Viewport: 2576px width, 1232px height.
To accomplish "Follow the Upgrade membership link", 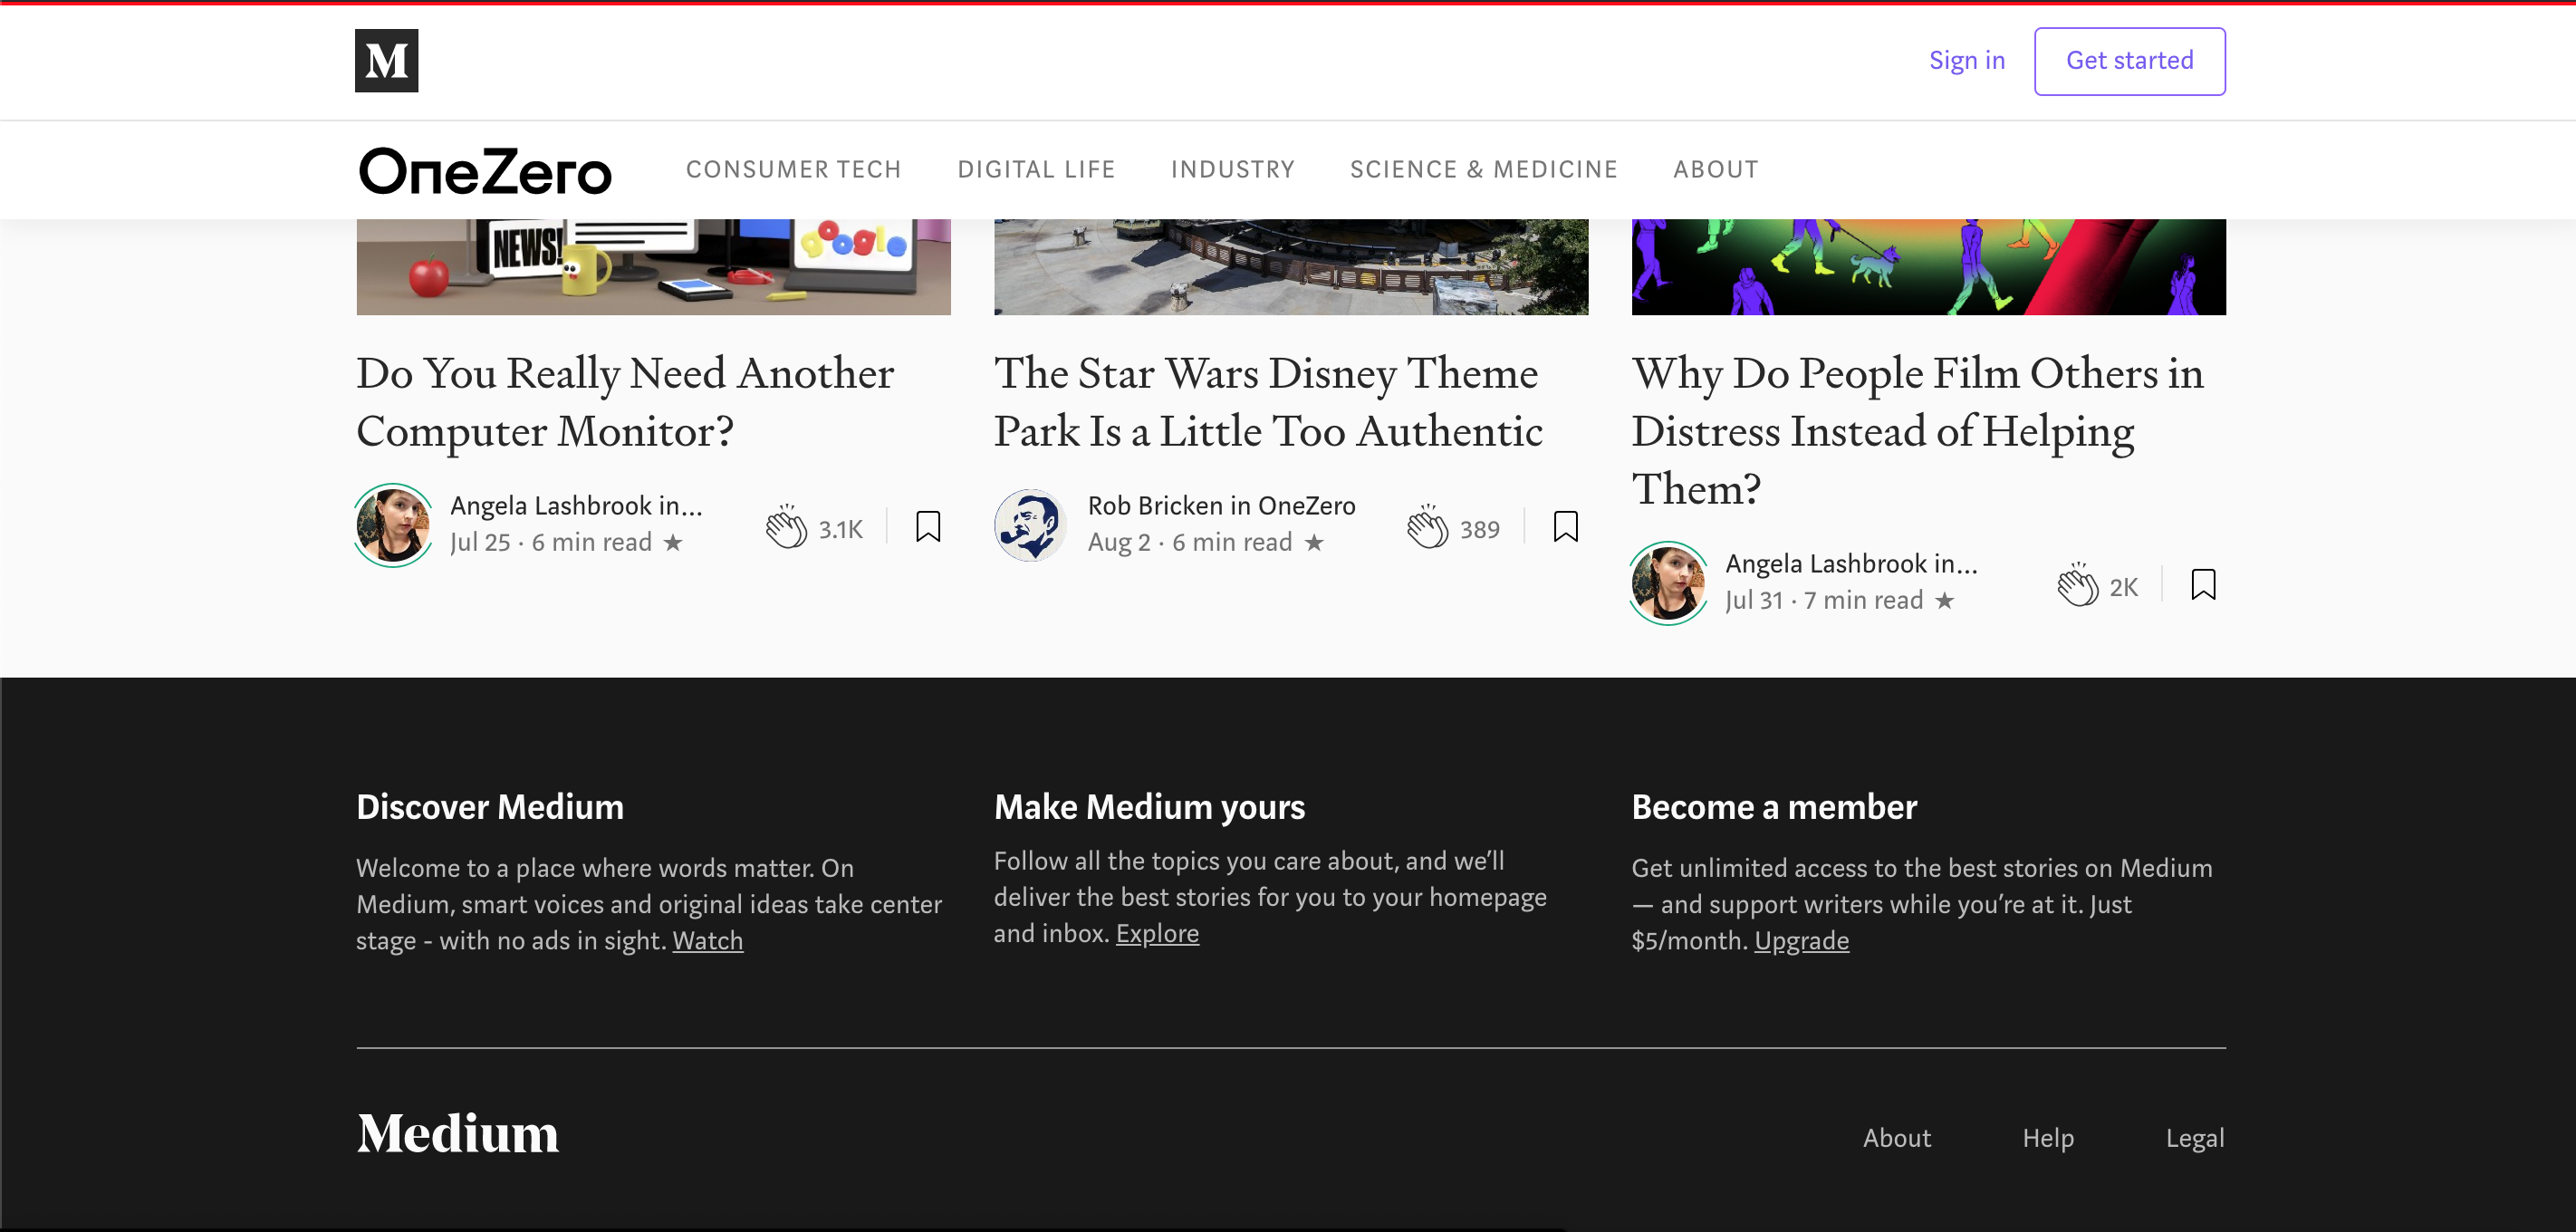I will [1801, 941].
